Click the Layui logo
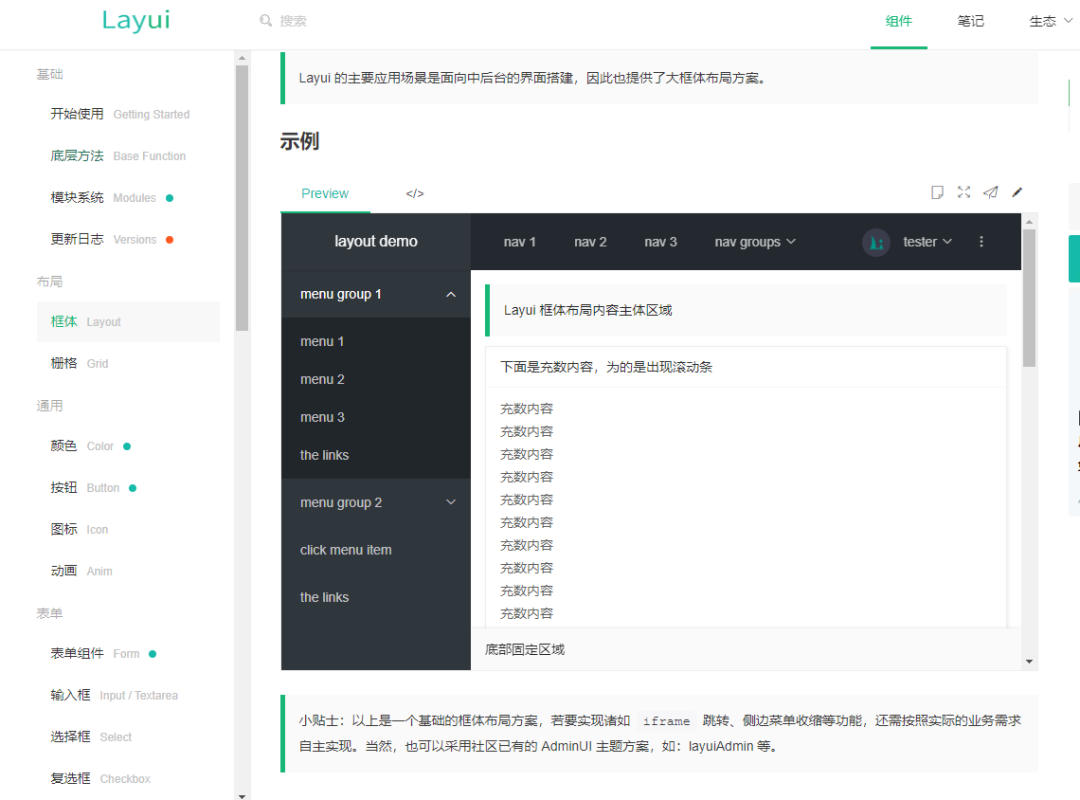 pos(136,21)
